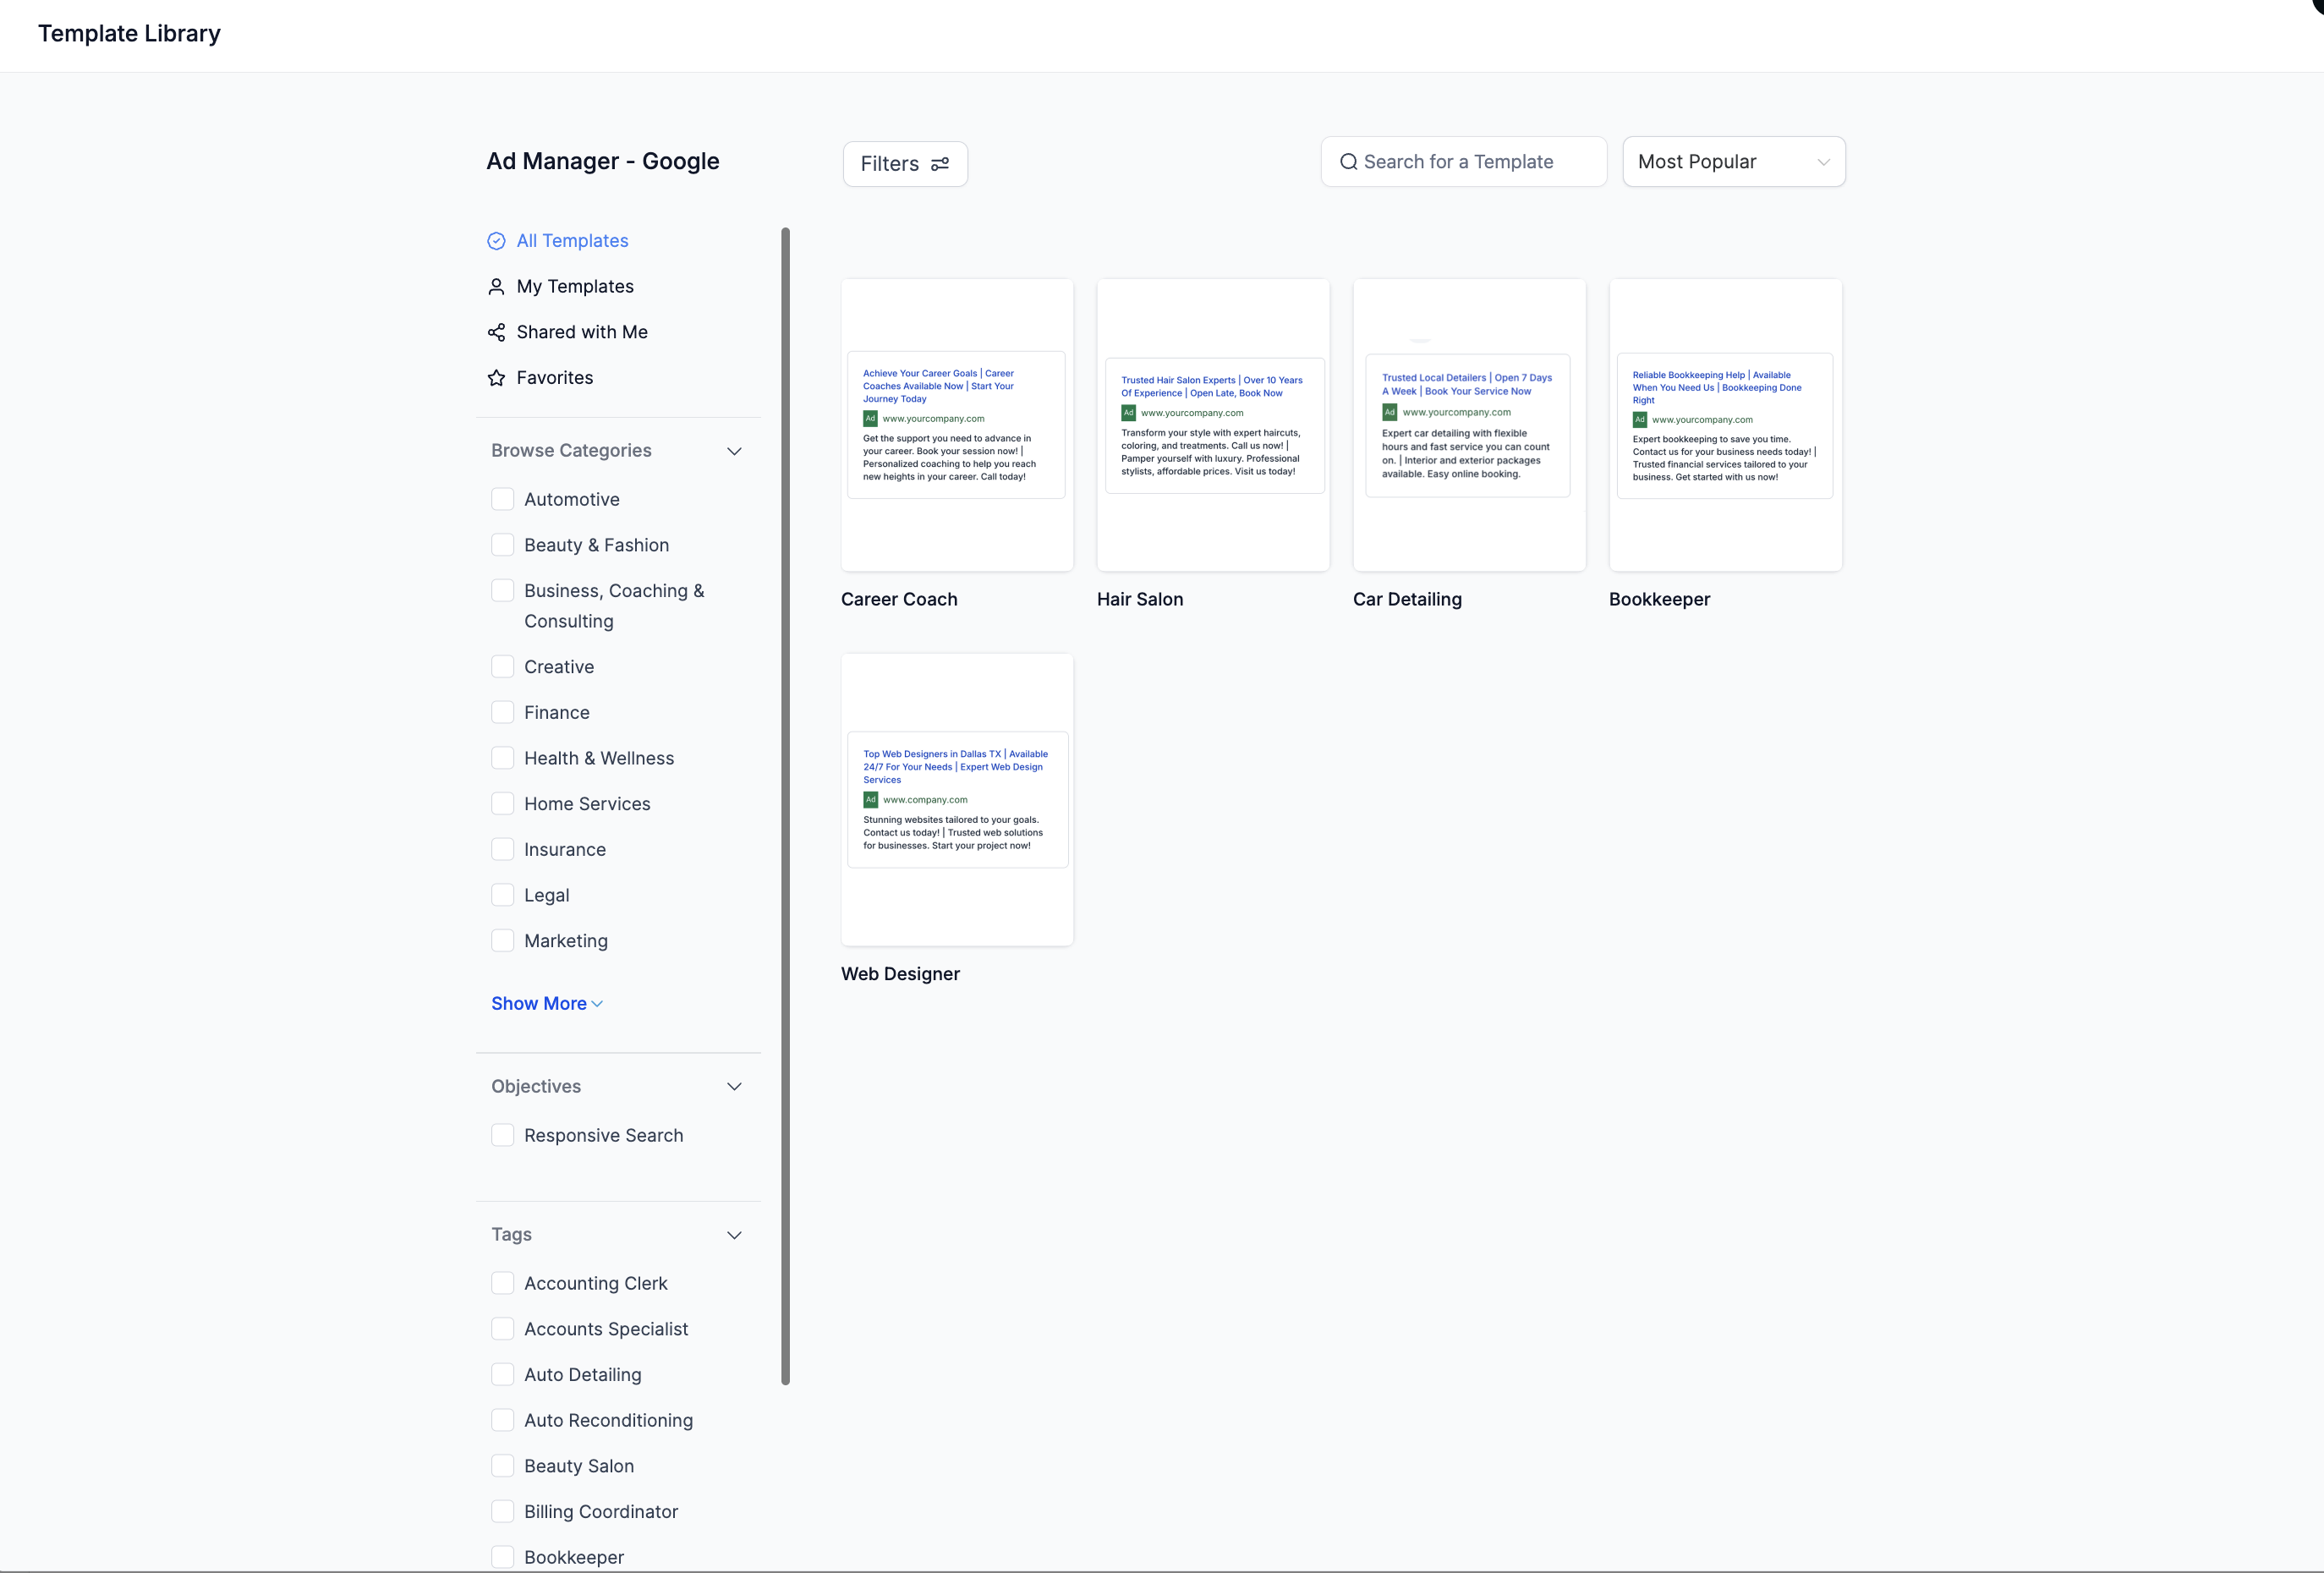Click the Filters sliders icon
Screen dimensions: 2324x1573
pos(940,164)
